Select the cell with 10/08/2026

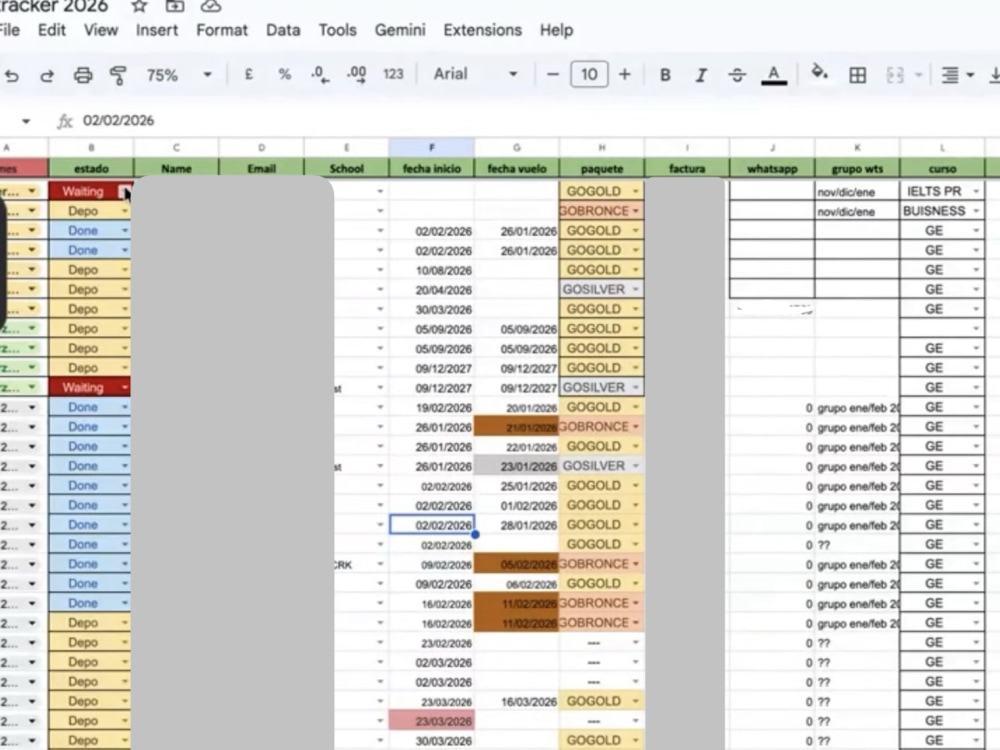coord(432,270)
